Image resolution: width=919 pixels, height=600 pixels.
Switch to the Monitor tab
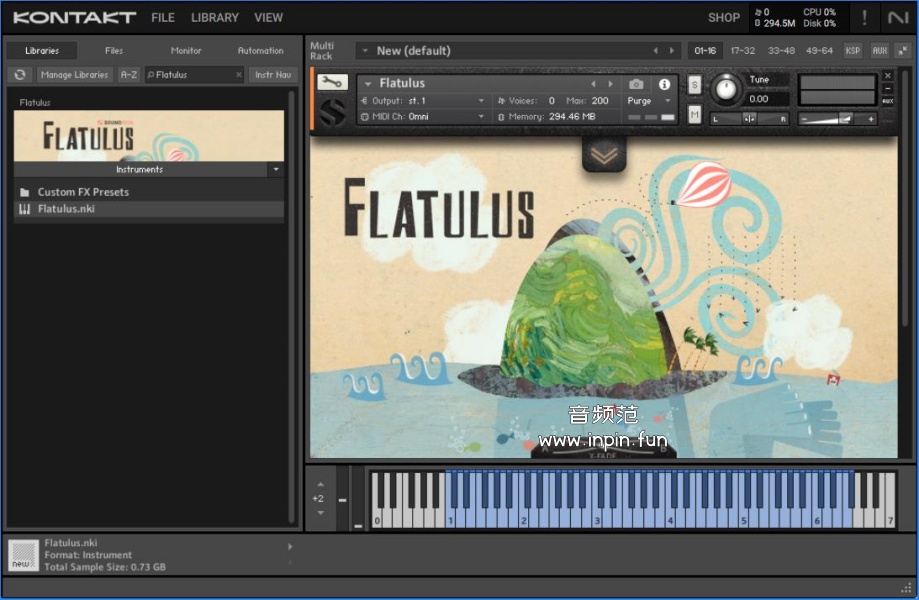(x=186, y=51)
